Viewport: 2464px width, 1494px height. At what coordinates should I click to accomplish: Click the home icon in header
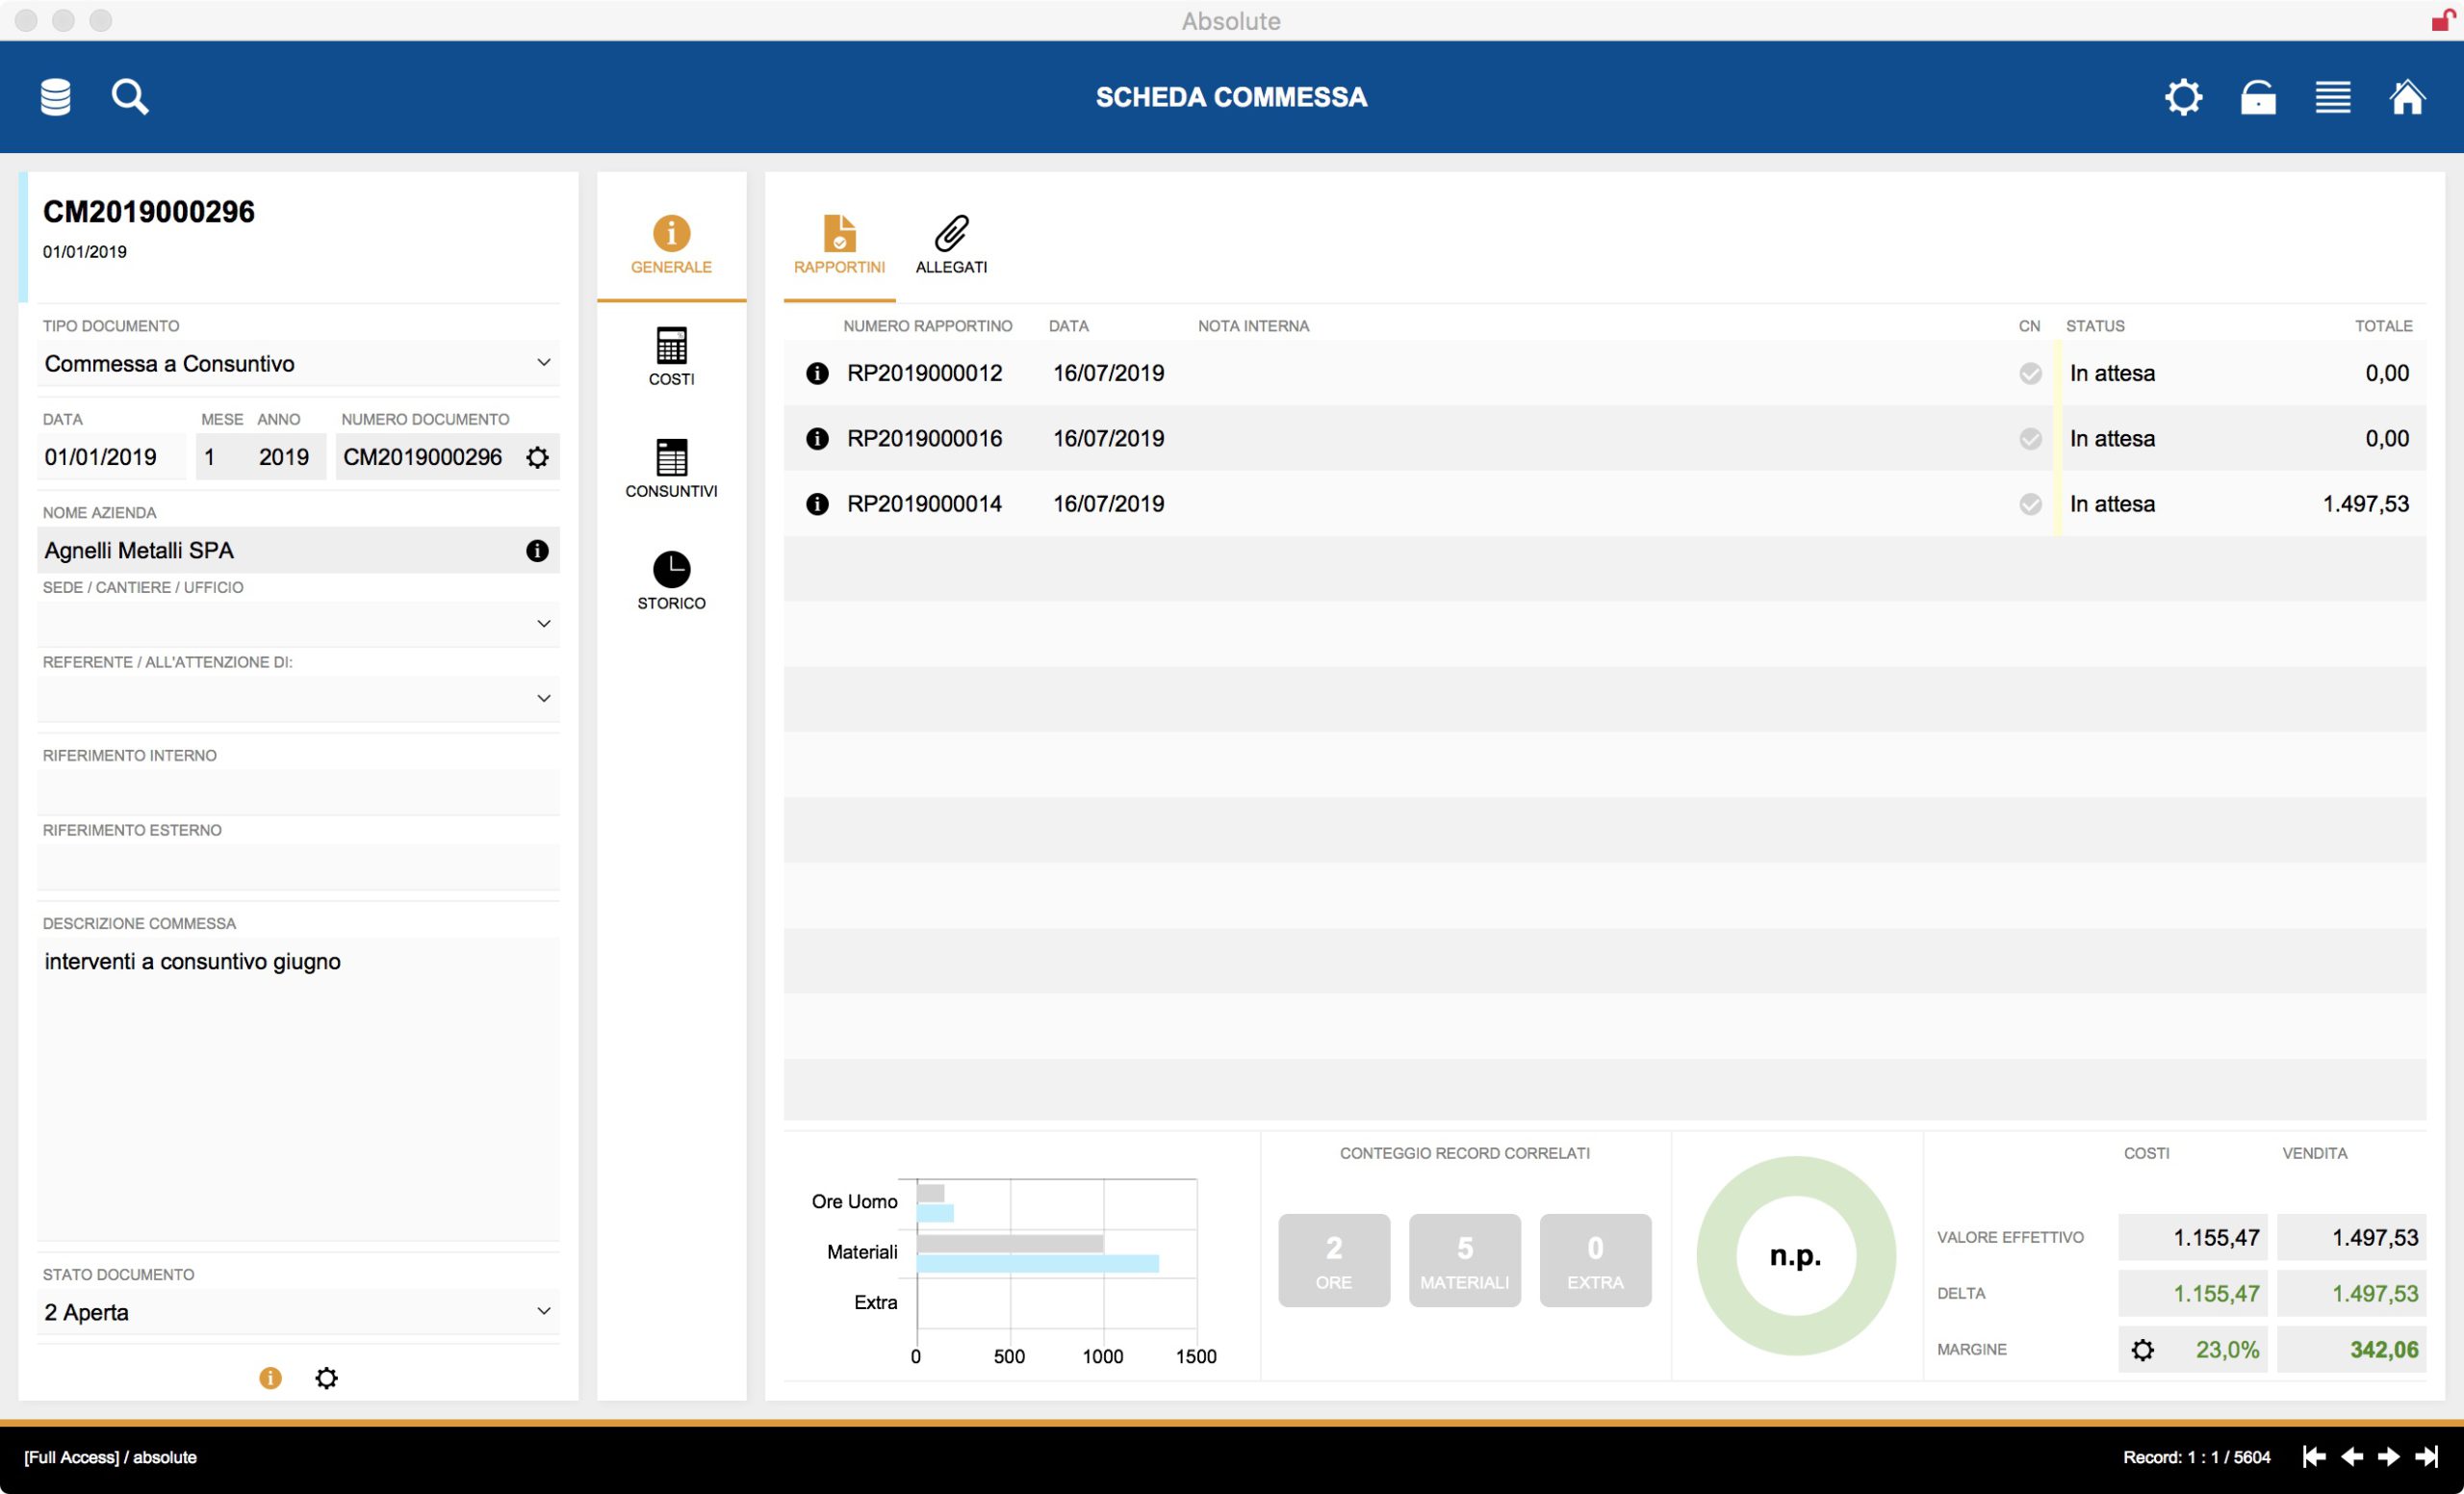click(2406, 97)
